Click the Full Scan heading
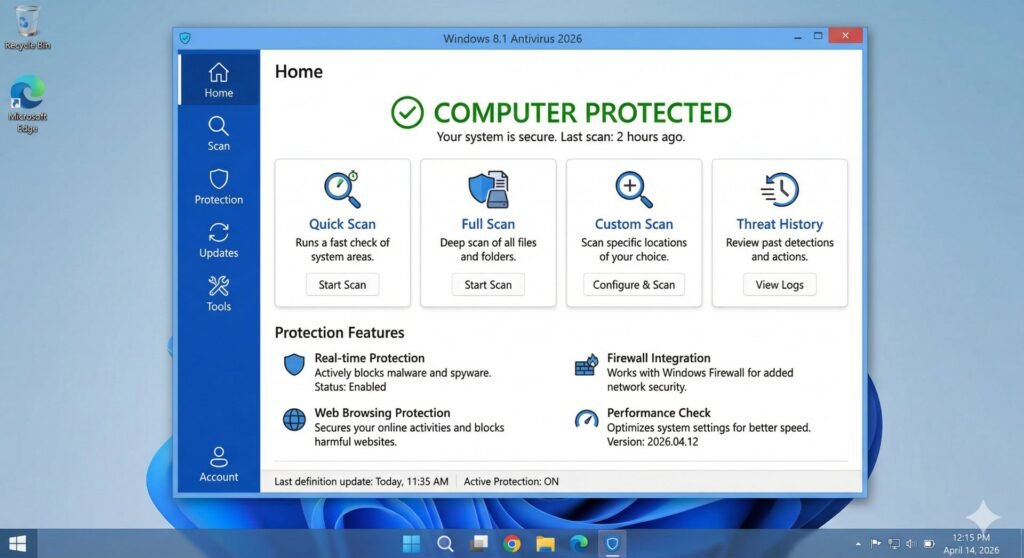 [488, 224]
